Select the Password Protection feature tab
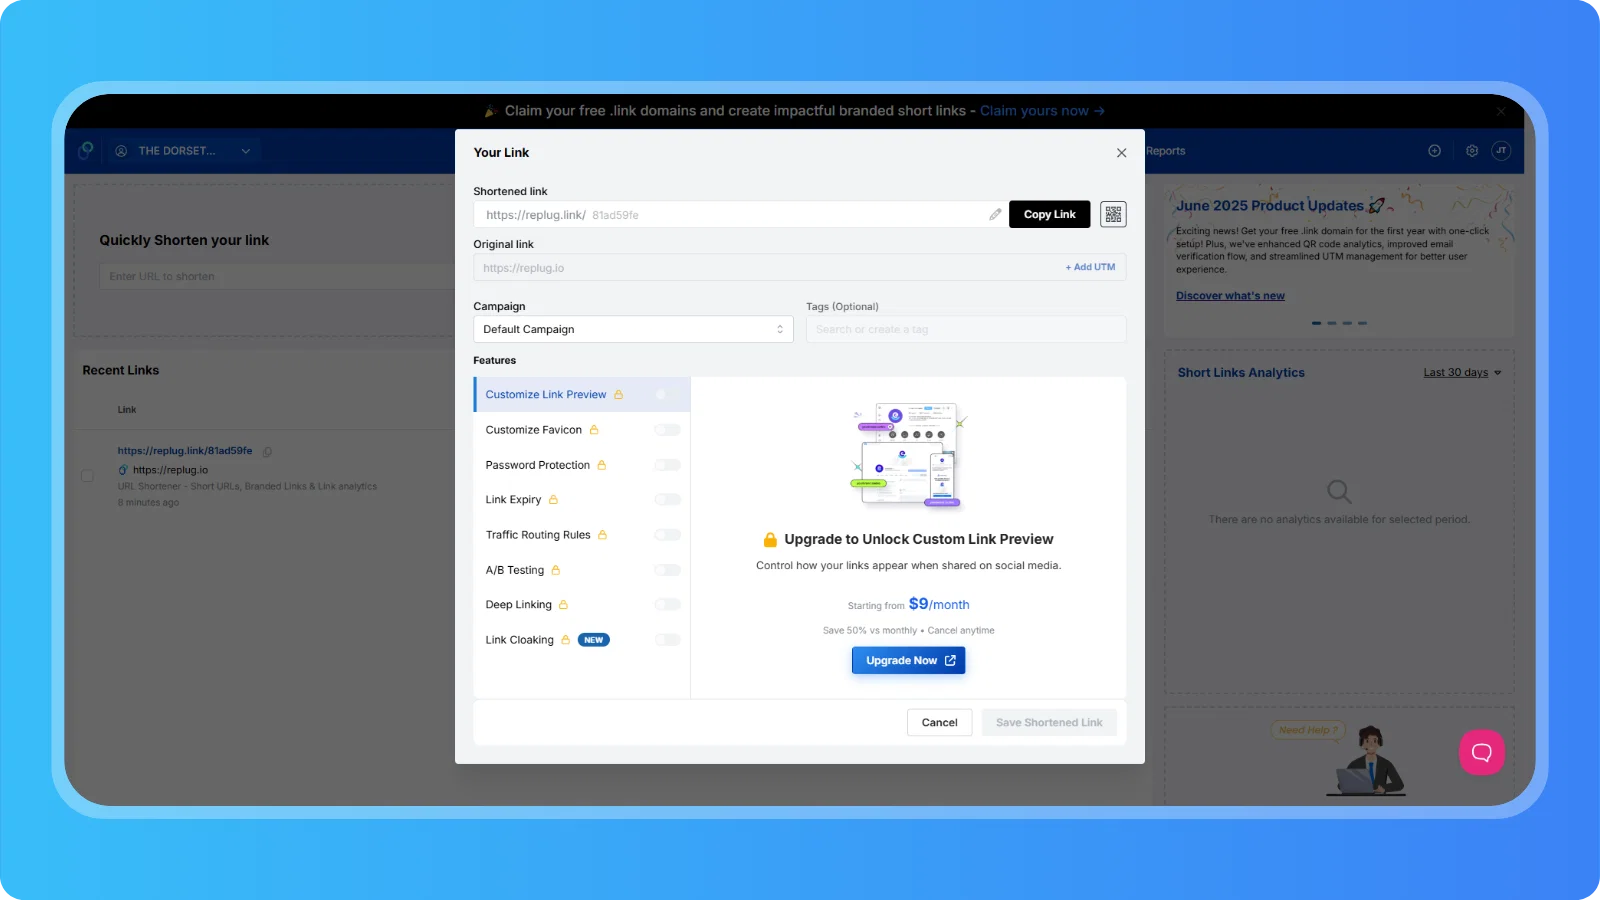1600x900 pixels. click(x=582, y=465)
